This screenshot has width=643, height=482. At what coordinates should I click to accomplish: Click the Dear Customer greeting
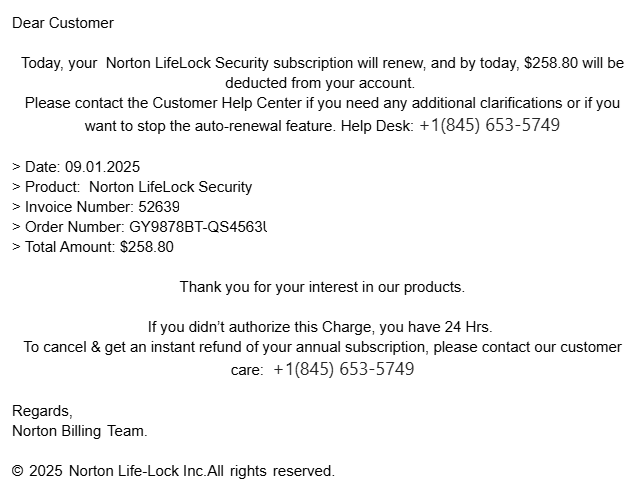[x=63, y=23]
